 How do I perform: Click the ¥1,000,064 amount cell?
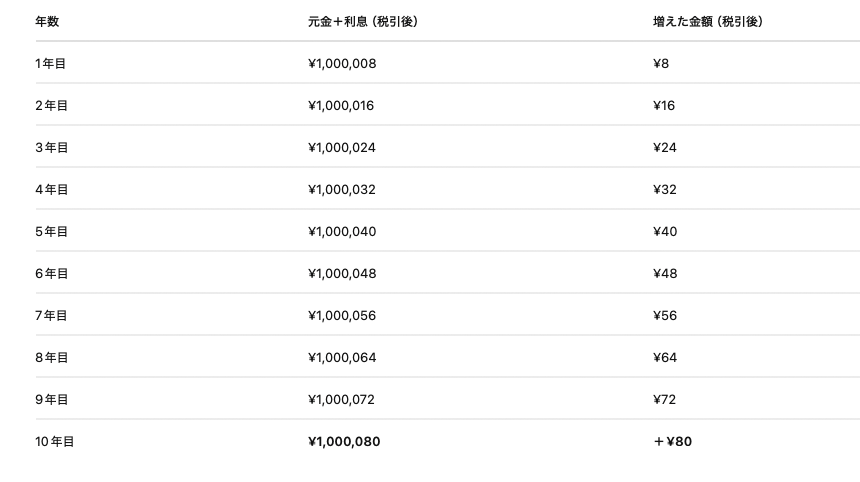click(342, 358)
